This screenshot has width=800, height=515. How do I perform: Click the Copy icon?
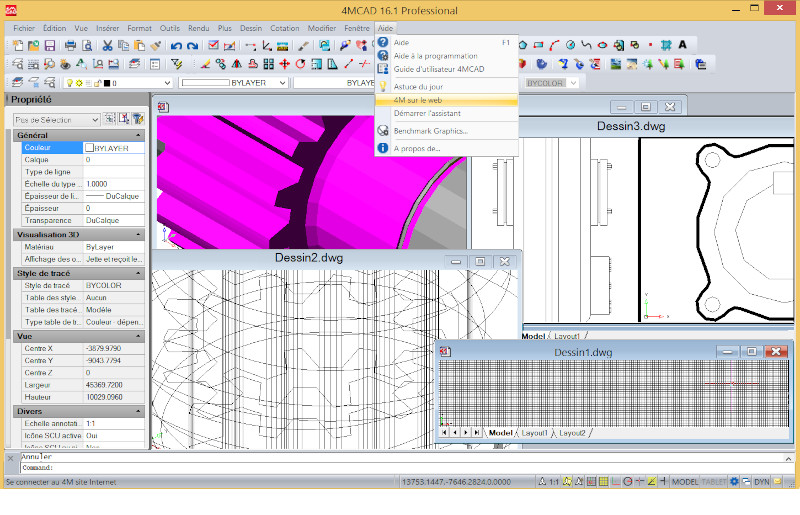[123, 46]
